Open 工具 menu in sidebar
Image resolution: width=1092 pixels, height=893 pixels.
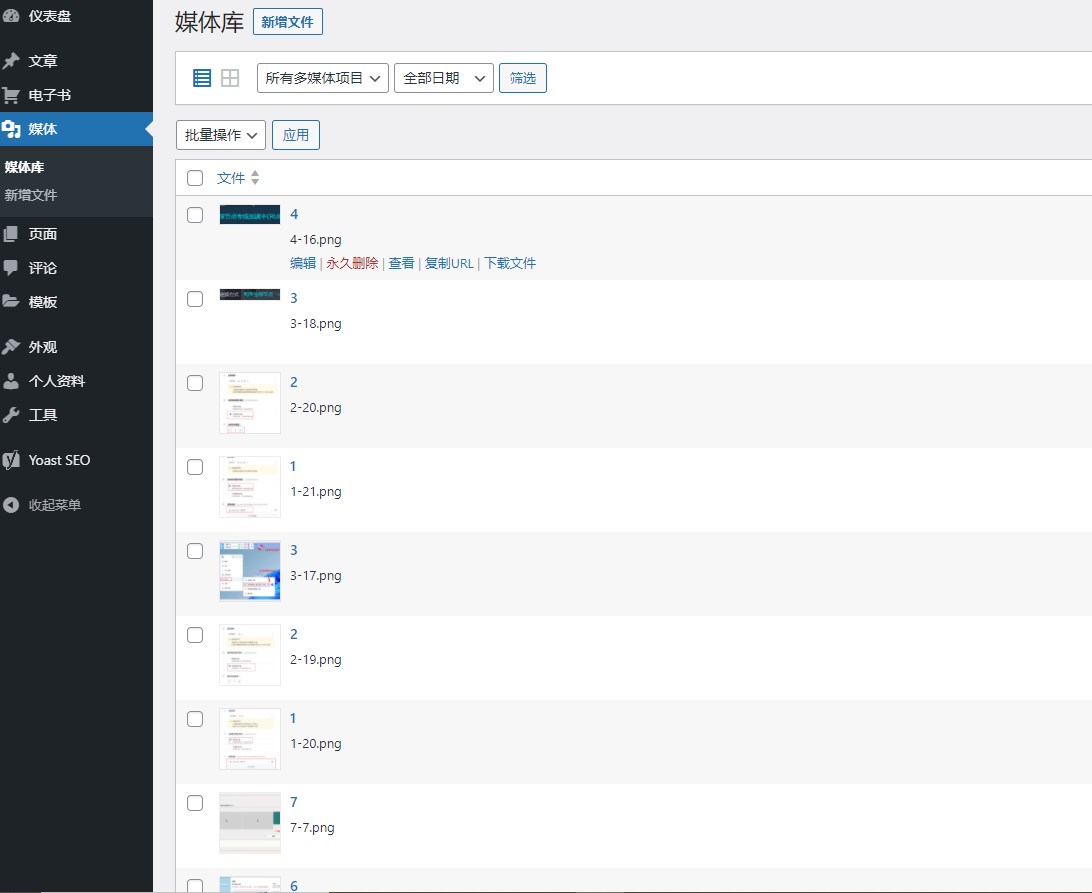(x=42, y=414)
